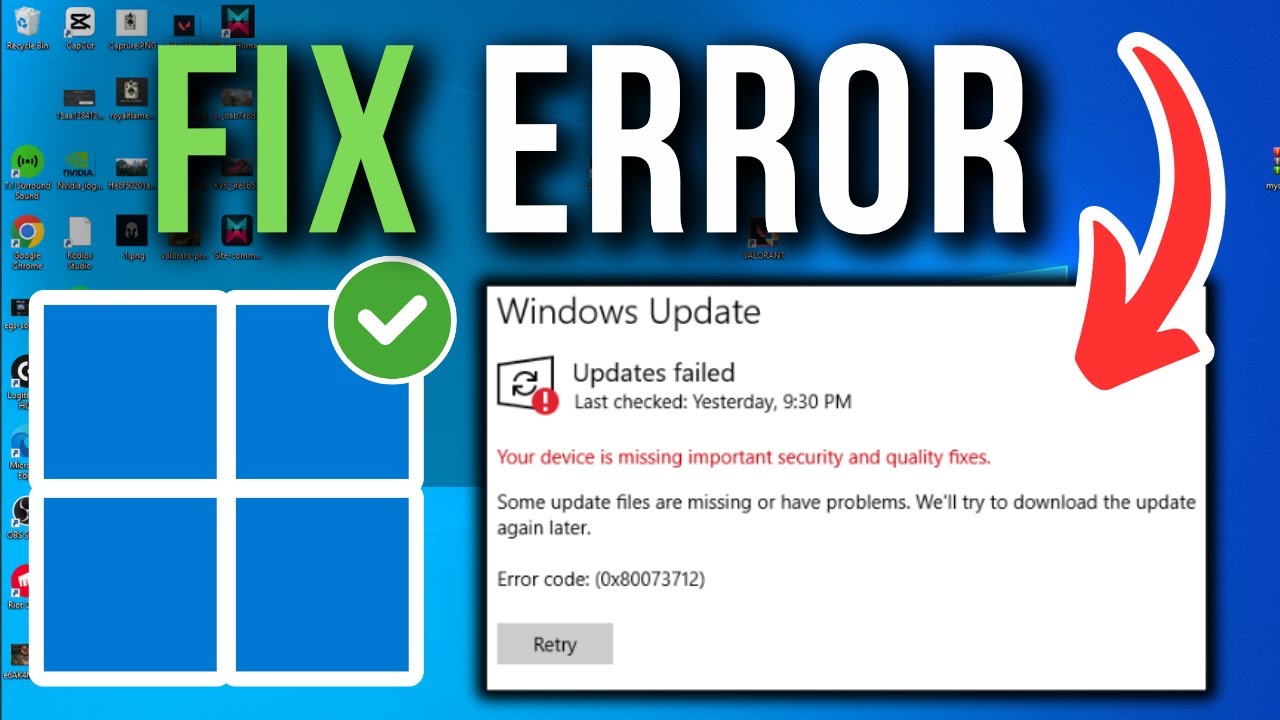Click the green checkmark badge
The width and height of the screenshot is (1280, 720).
tap(392, 320)
